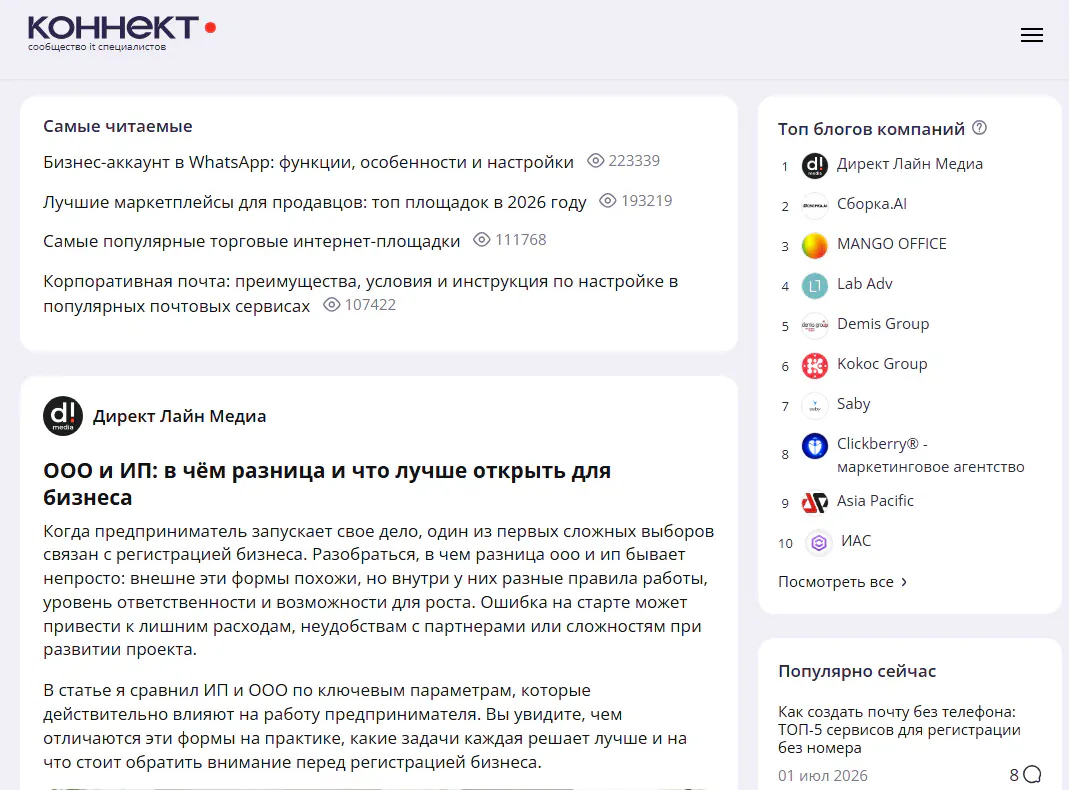
Task: Click Сборка.AI blog logo
Action: 814,205
